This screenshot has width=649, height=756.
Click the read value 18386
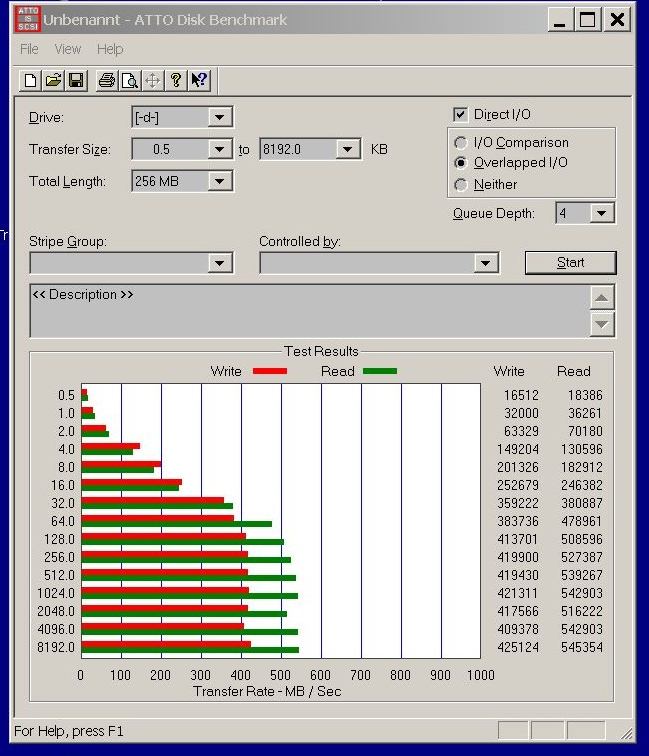(585, 395)
